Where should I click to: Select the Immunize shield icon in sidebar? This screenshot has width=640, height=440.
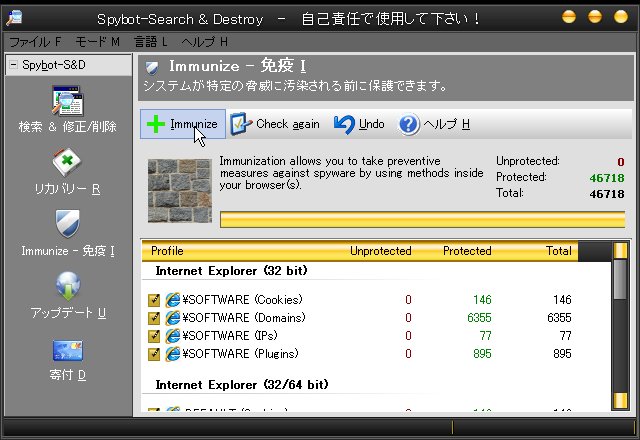pyautogui.click(x=67, y=223)
